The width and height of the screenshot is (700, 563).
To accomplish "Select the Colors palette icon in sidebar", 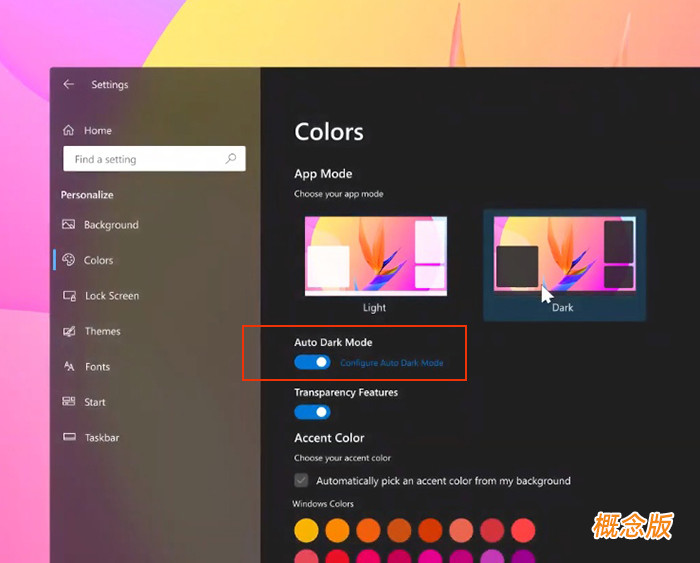I will (x=68, y=260).
